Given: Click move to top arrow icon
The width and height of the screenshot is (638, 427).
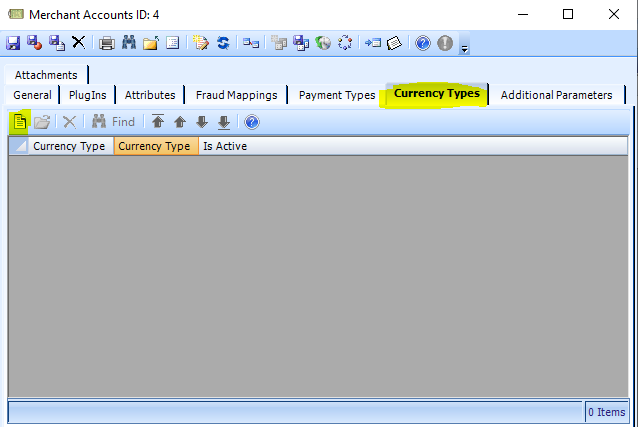Looking at the screenshot, I should pos(158,121).
